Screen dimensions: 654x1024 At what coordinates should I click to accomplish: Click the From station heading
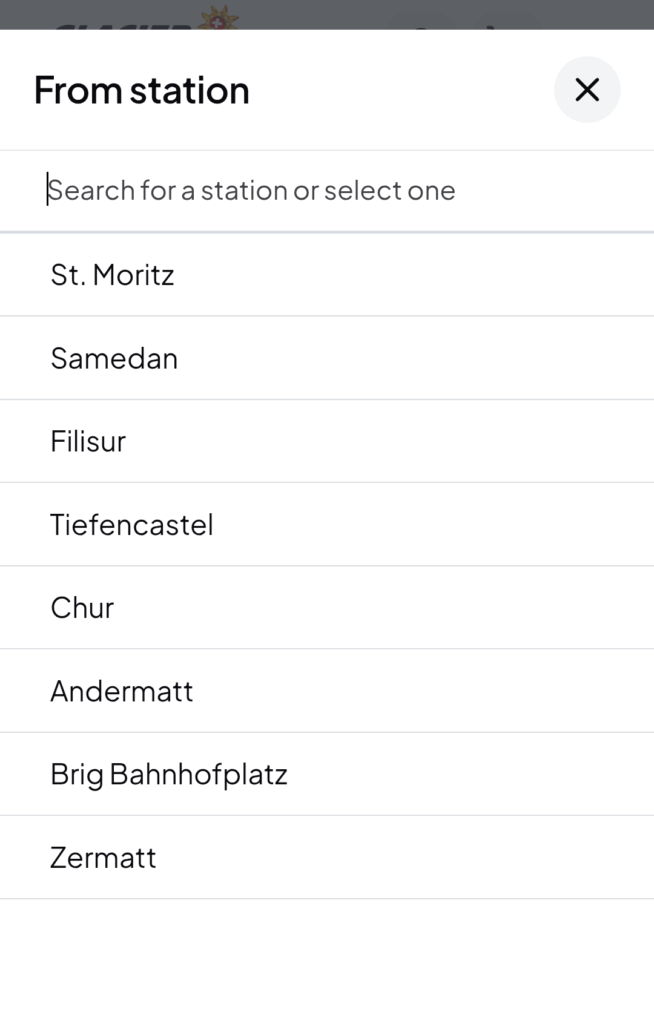pos(142,90)
